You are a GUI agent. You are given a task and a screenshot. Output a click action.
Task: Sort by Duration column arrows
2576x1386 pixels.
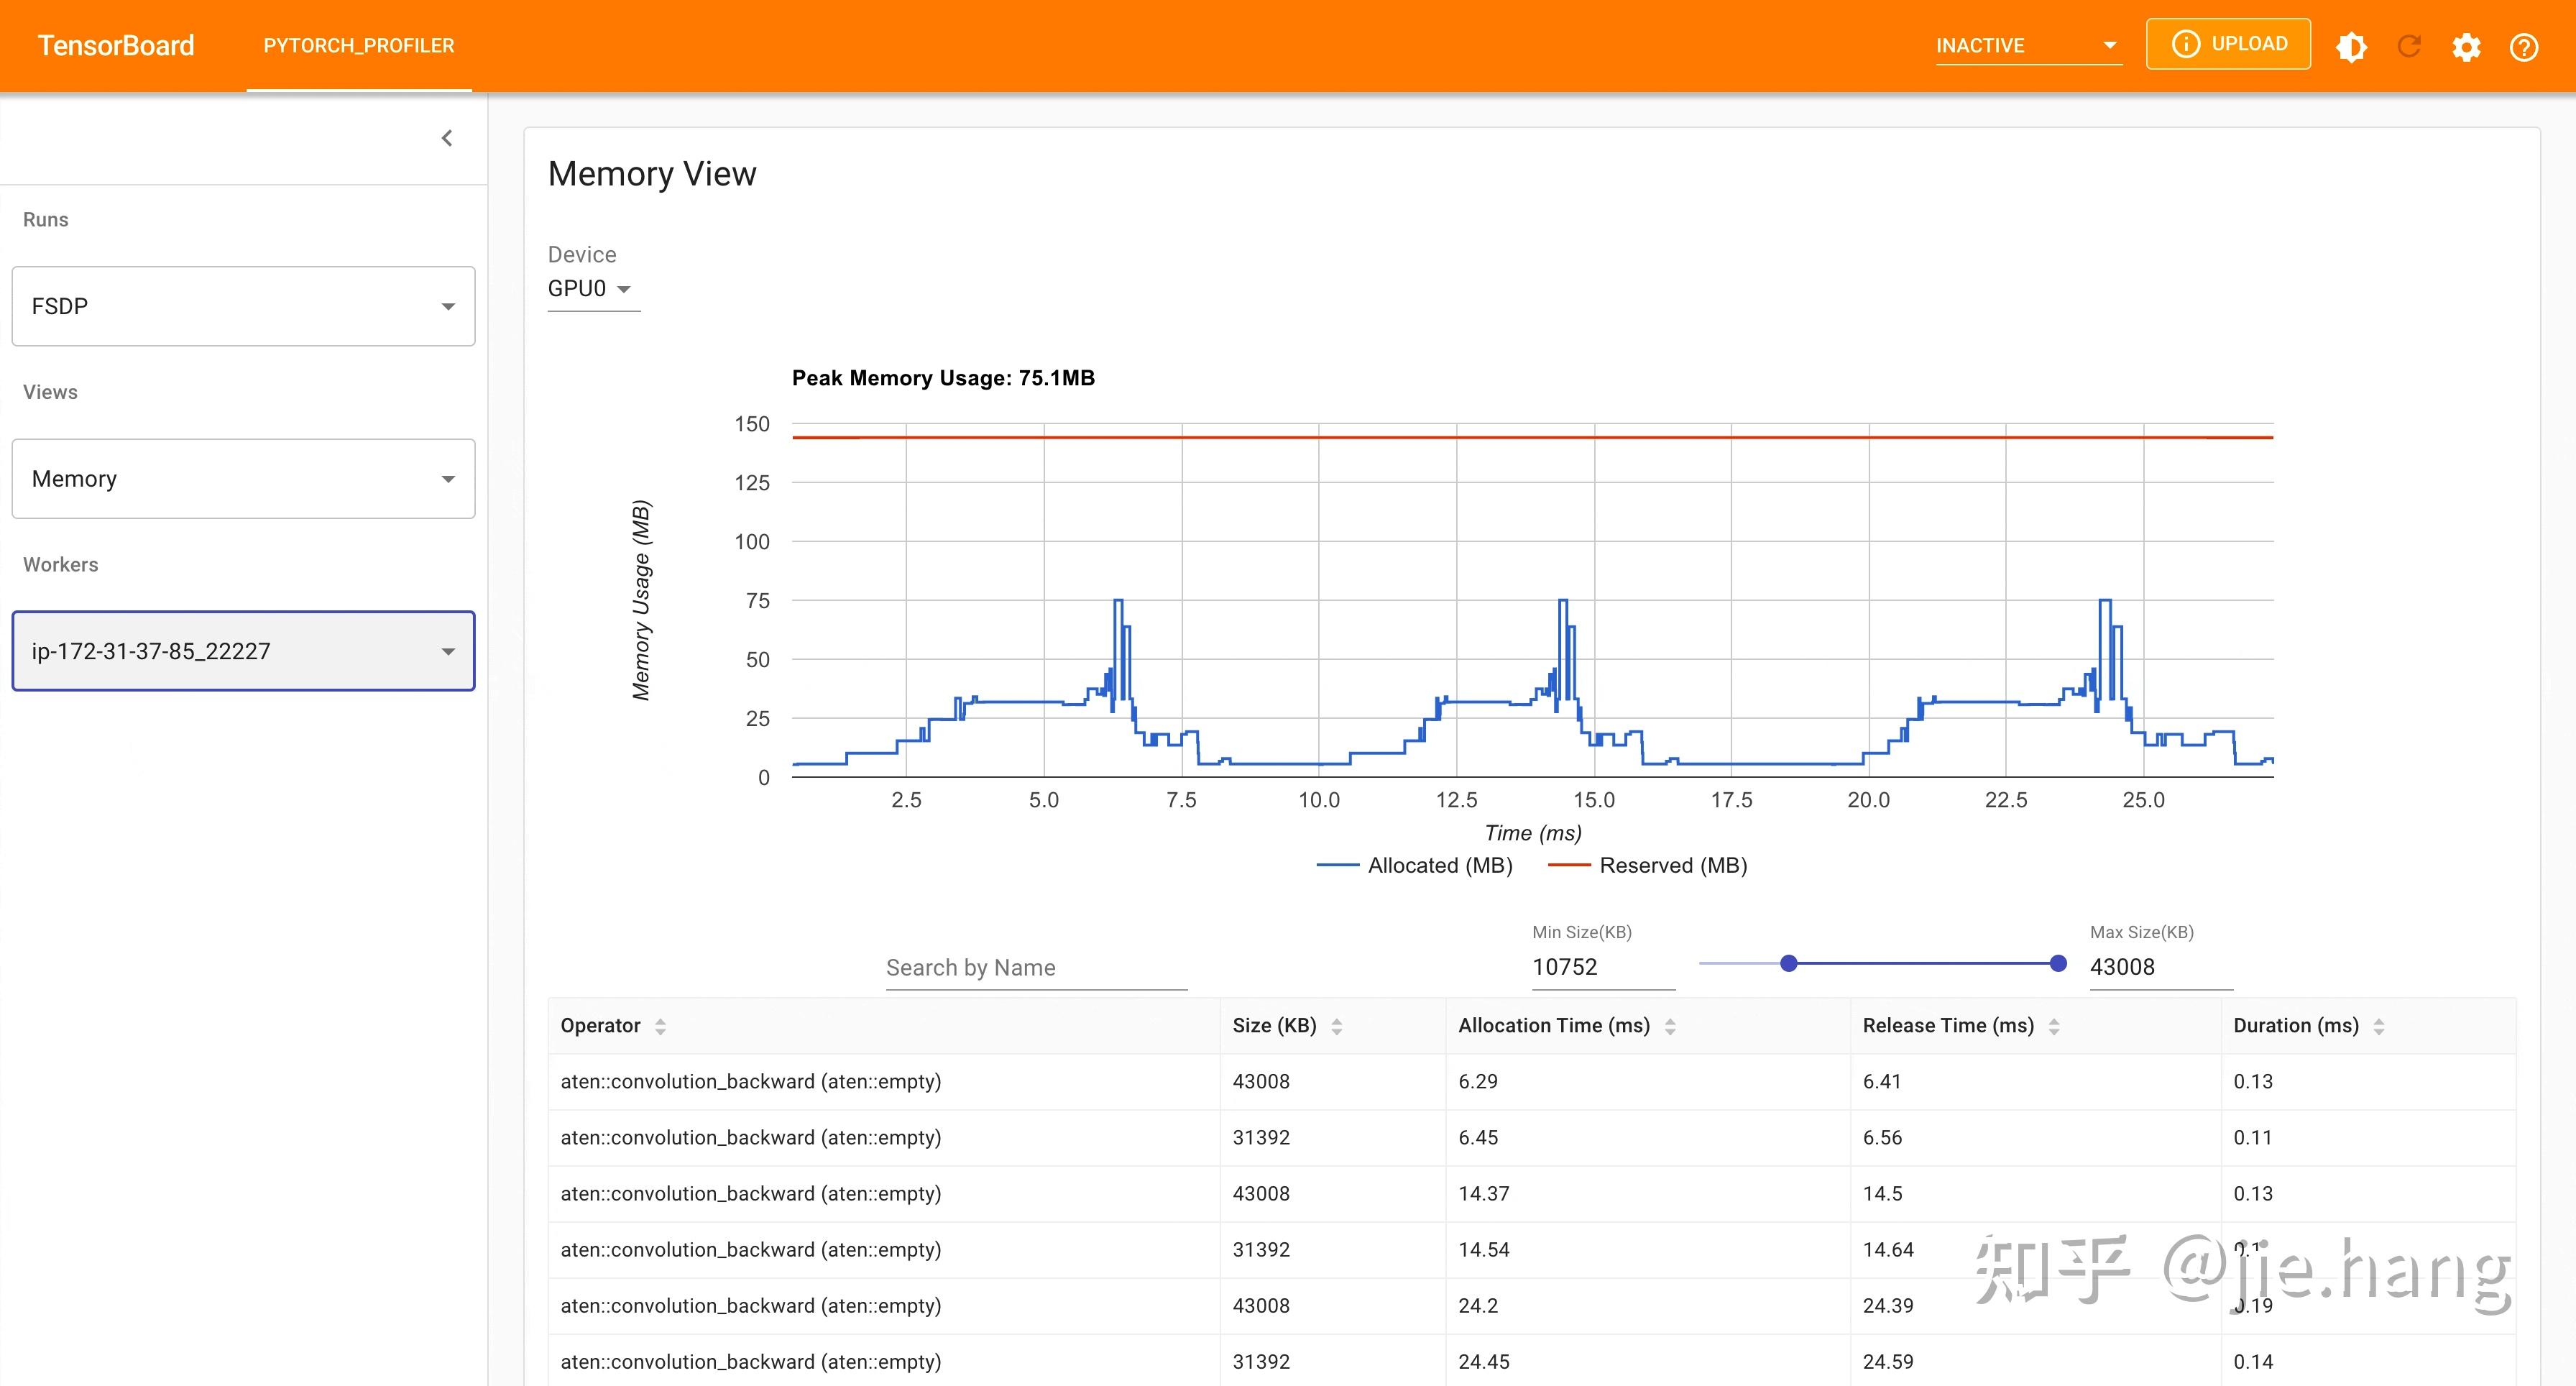pos(2379,1026)
